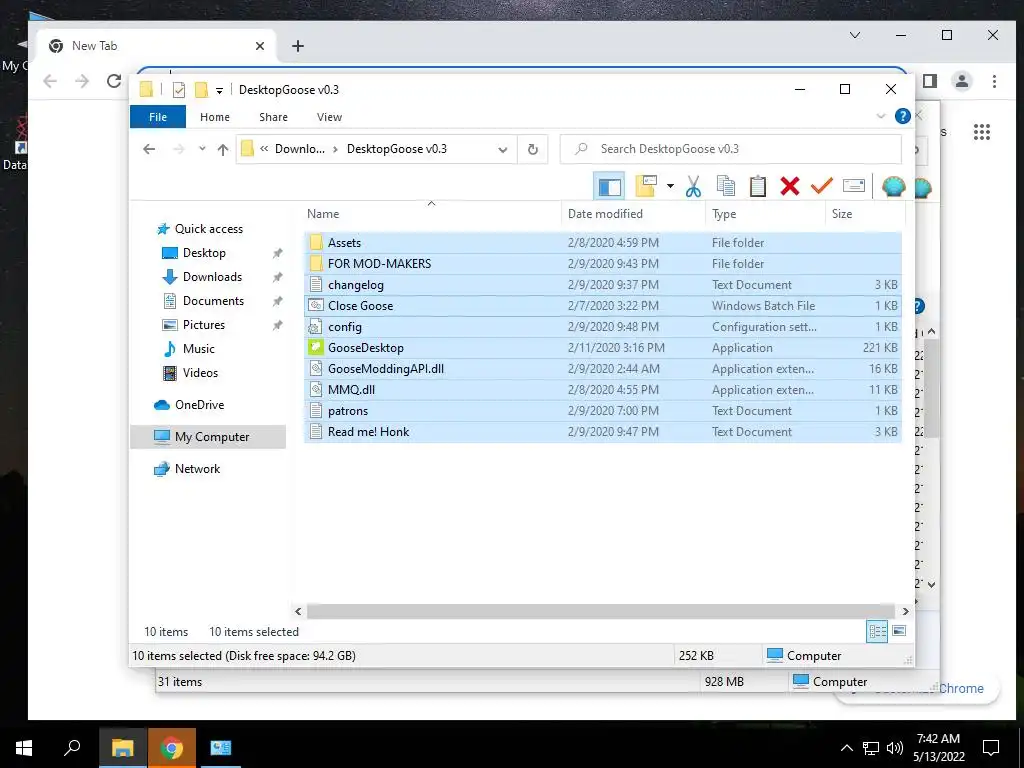
Task: Select the patrons text file
Action: pyautogui.click(x=602, y=411)
